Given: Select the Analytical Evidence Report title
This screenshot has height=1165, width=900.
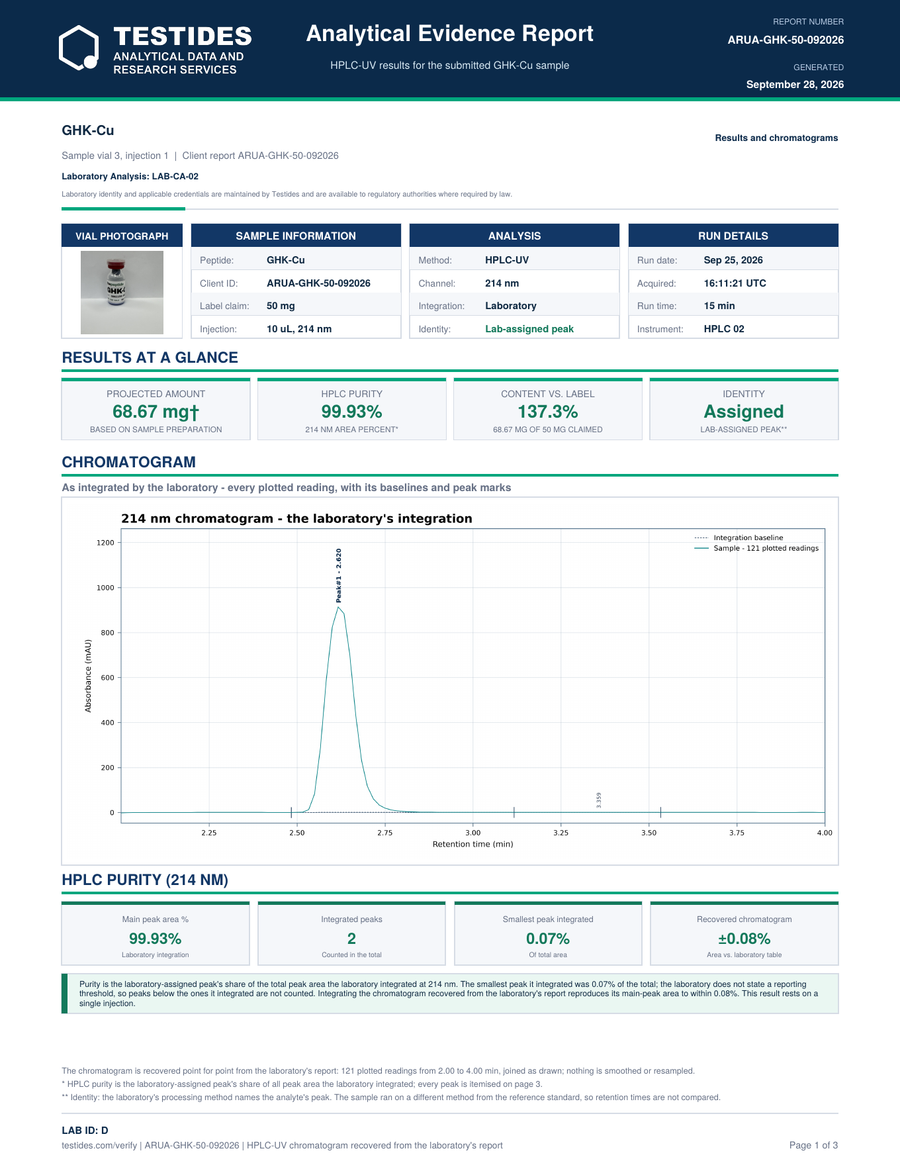Looking at the screenshot, I should (x=450, y=33).
